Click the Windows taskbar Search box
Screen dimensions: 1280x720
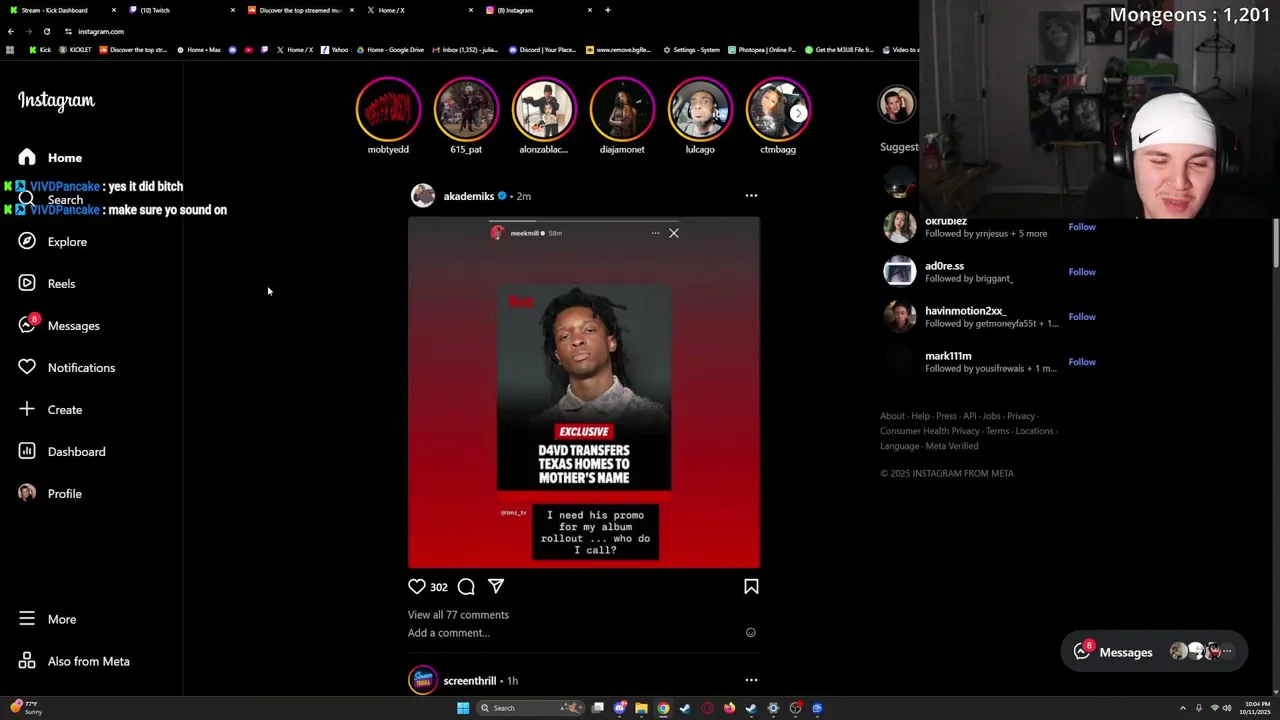click(x=530, y=708)
